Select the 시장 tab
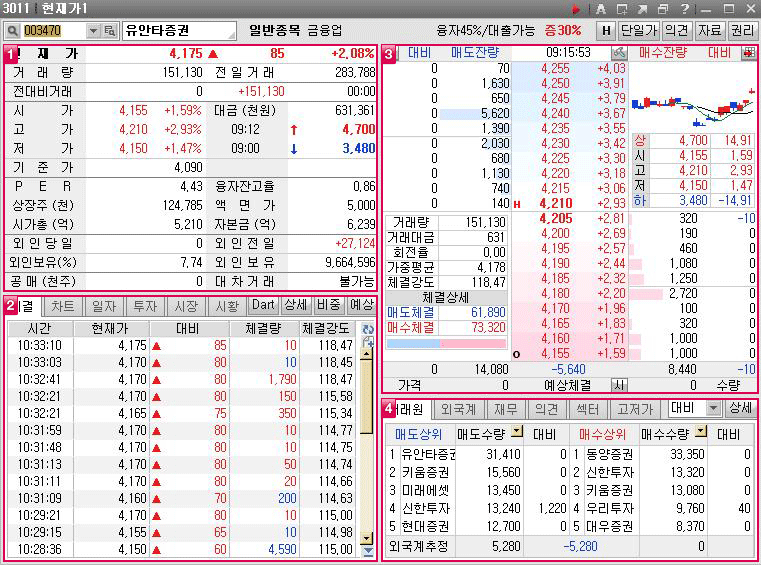This screenshot has width=761, height=565. pyautogui.click(x=186, y=306)
